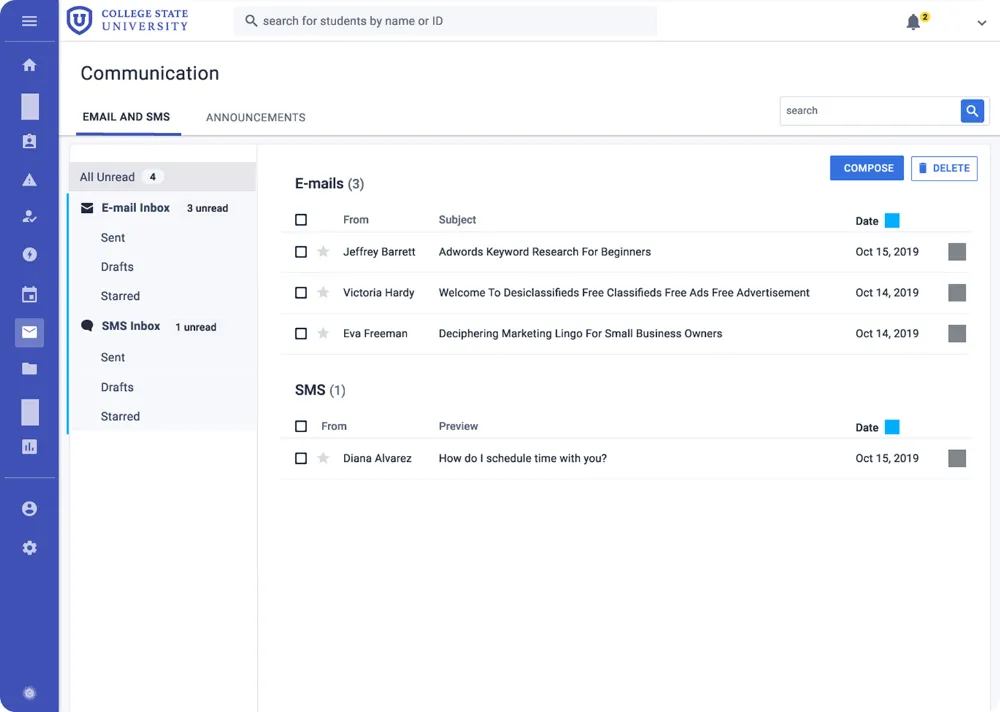The width and height of the screenshot is (1000, 712).
Task: Open Starred under E-mail Inbox
Action: [120, 296]
